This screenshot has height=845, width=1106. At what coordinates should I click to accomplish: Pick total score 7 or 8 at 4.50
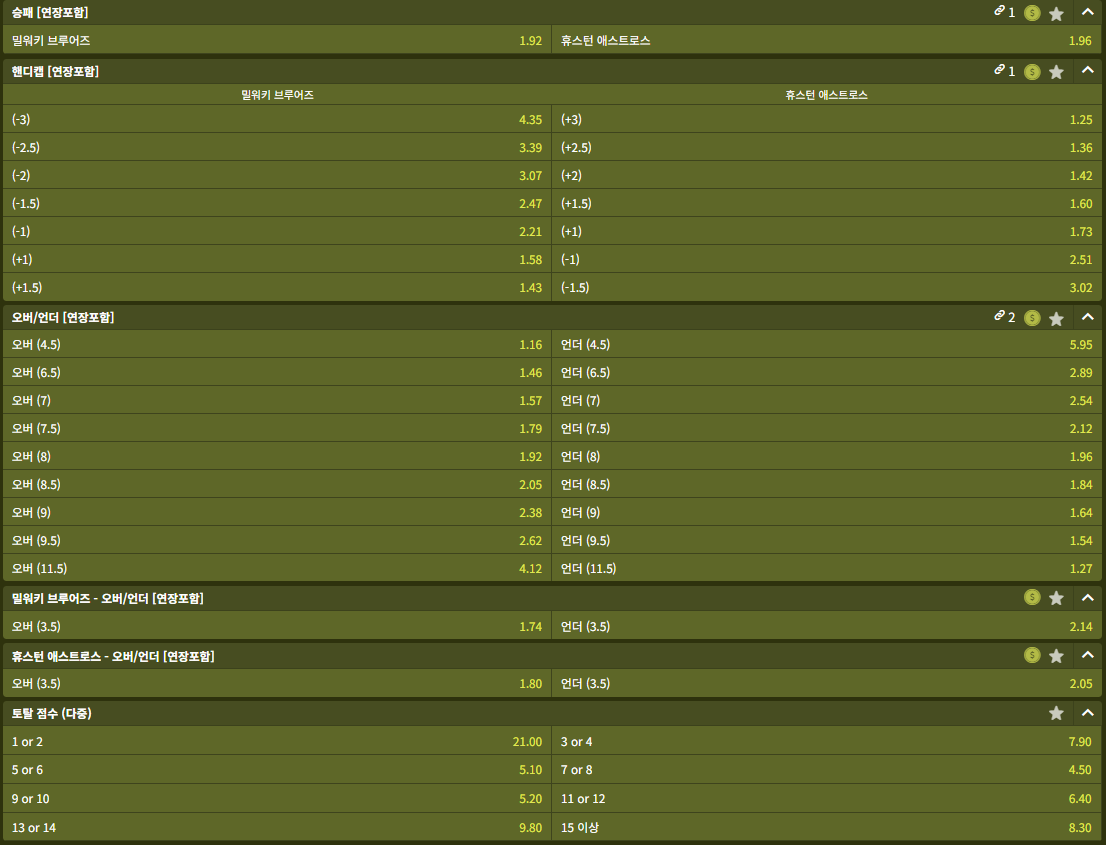[x=827, y=770]
